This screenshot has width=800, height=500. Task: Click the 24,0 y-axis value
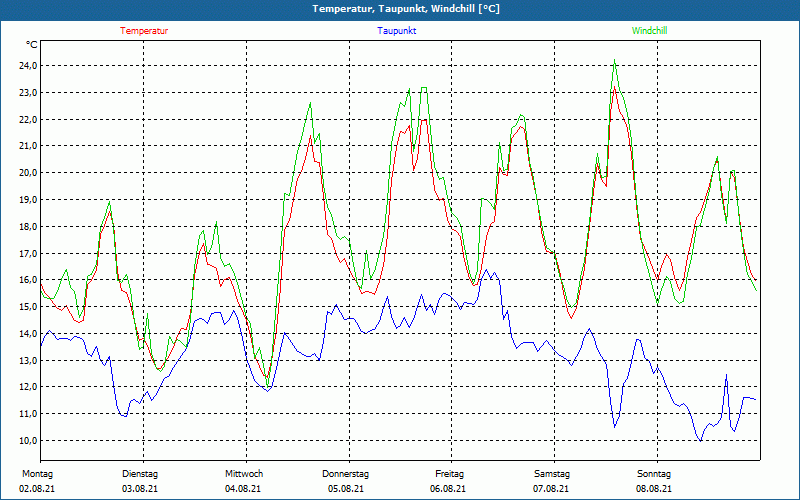[x=28, y=66]
